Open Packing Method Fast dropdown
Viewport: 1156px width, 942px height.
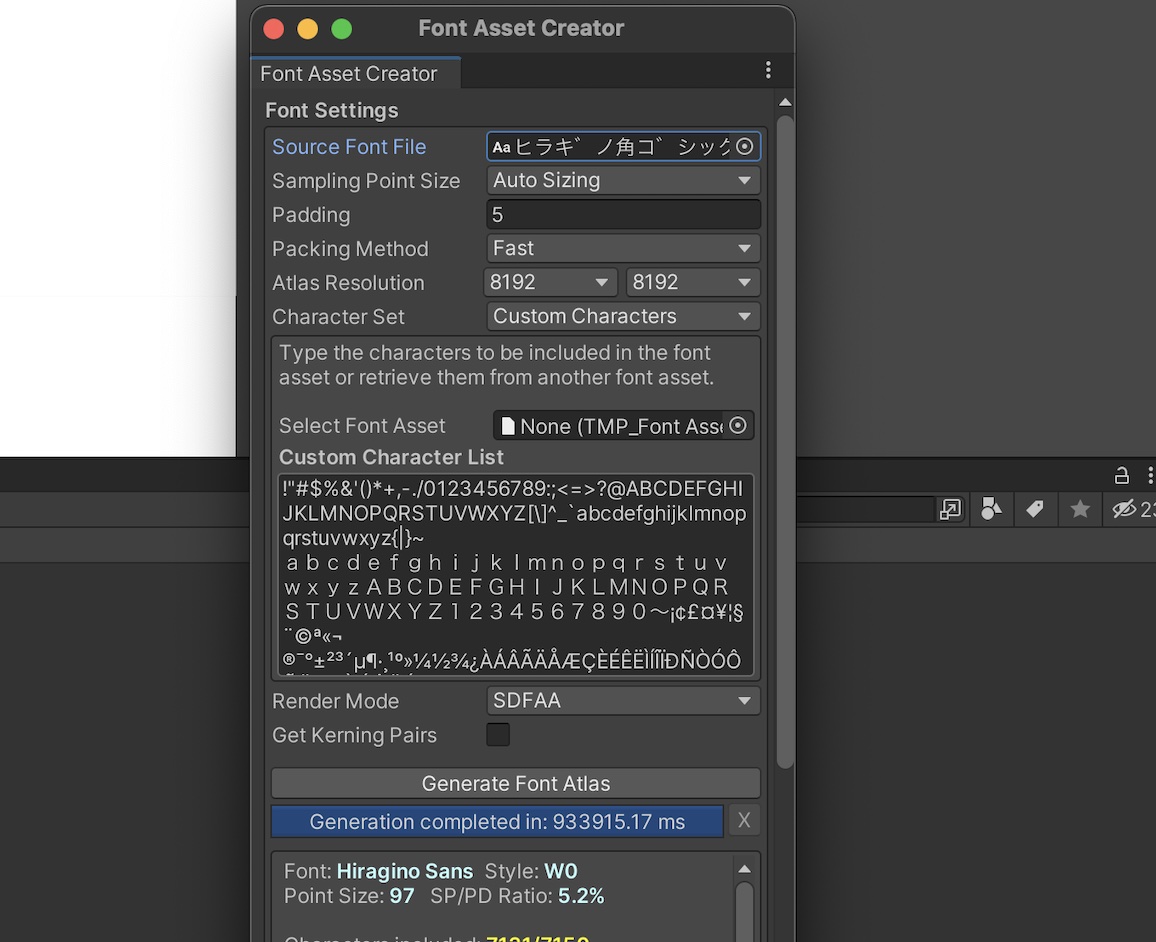pyautogui.click(x=623, y=248)
